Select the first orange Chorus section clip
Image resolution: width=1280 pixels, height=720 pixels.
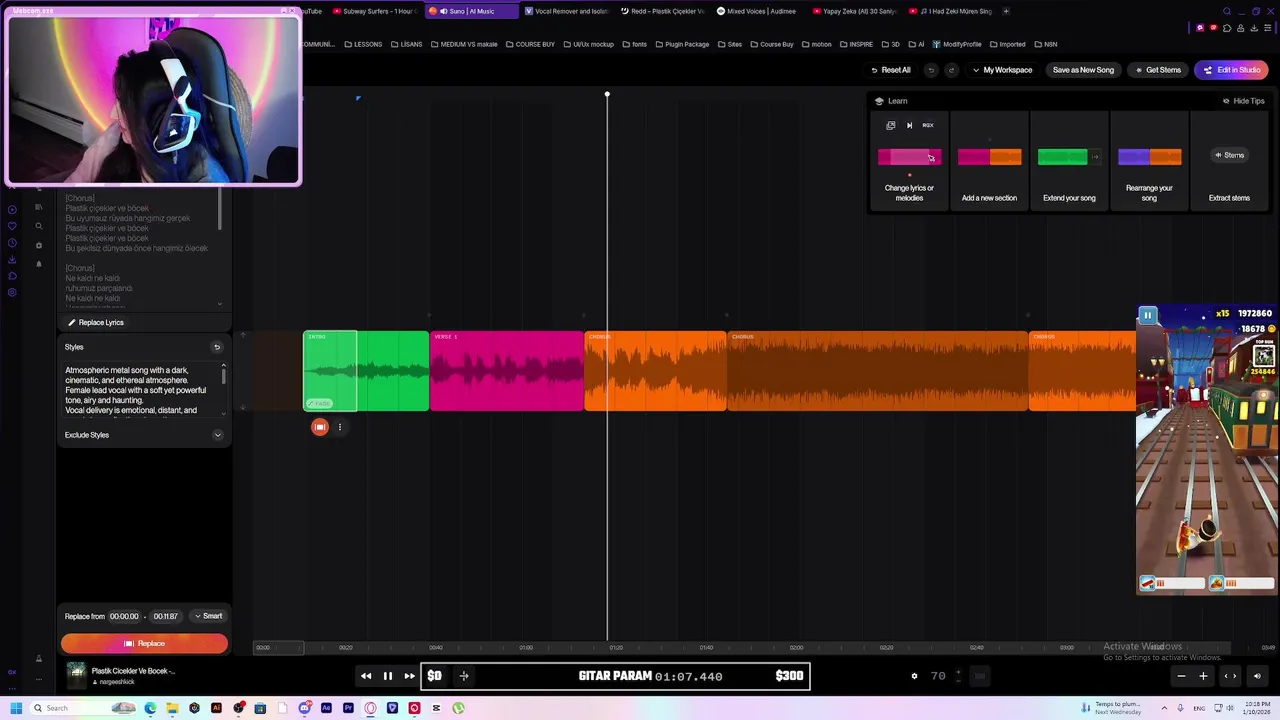coord(655,370)
